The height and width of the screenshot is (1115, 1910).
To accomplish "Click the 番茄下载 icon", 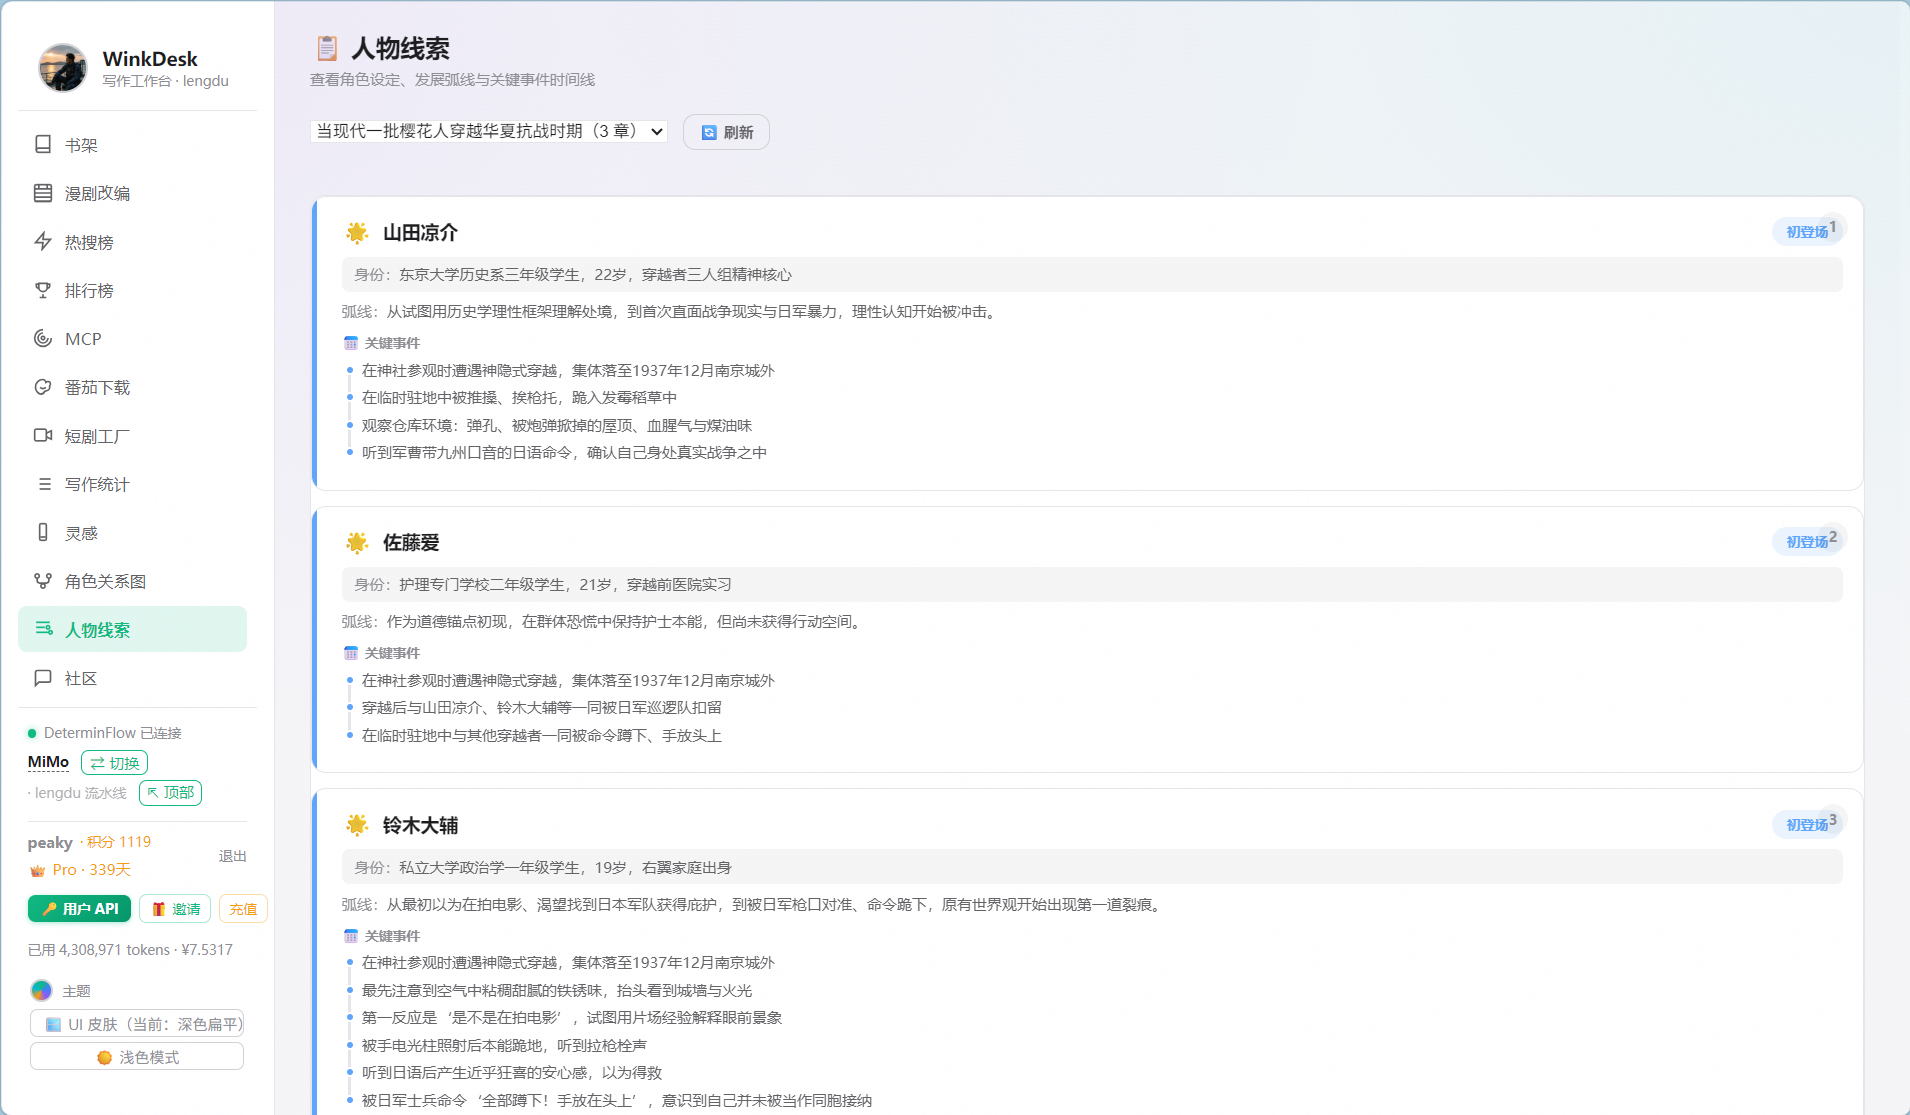I will [x=43, y=387].
